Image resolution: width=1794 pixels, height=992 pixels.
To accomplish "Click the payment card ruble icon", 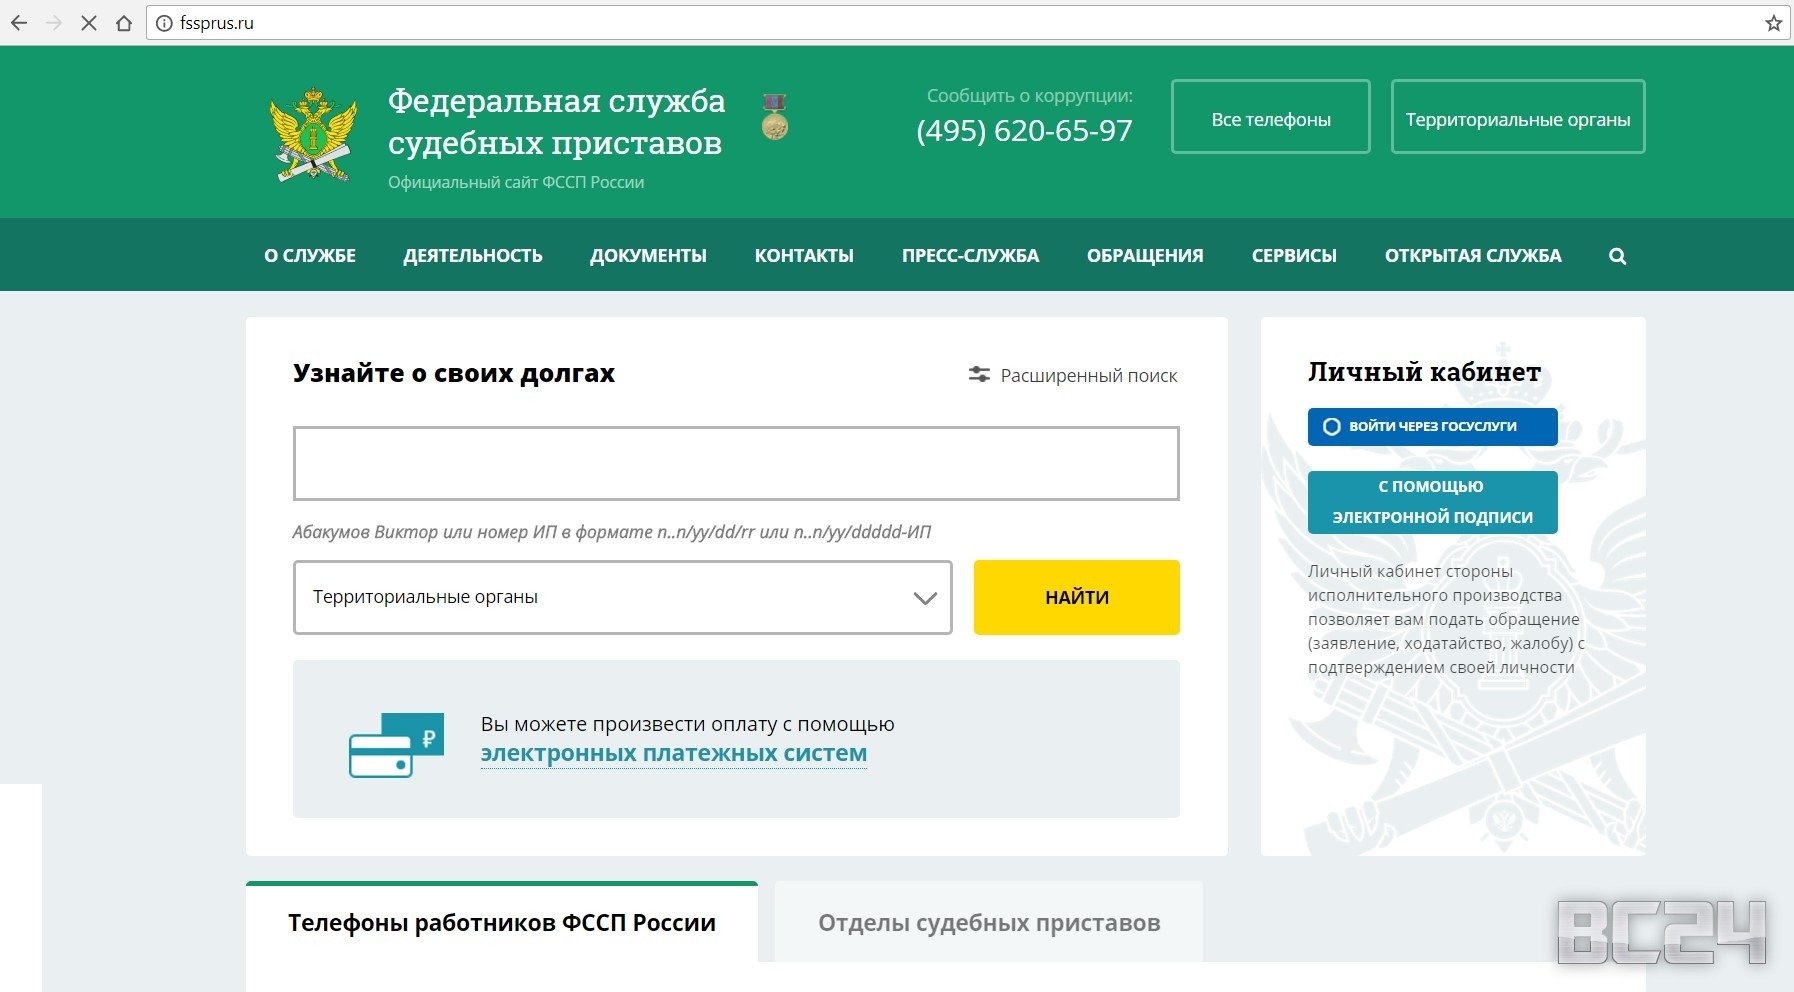I will (396, 745).
